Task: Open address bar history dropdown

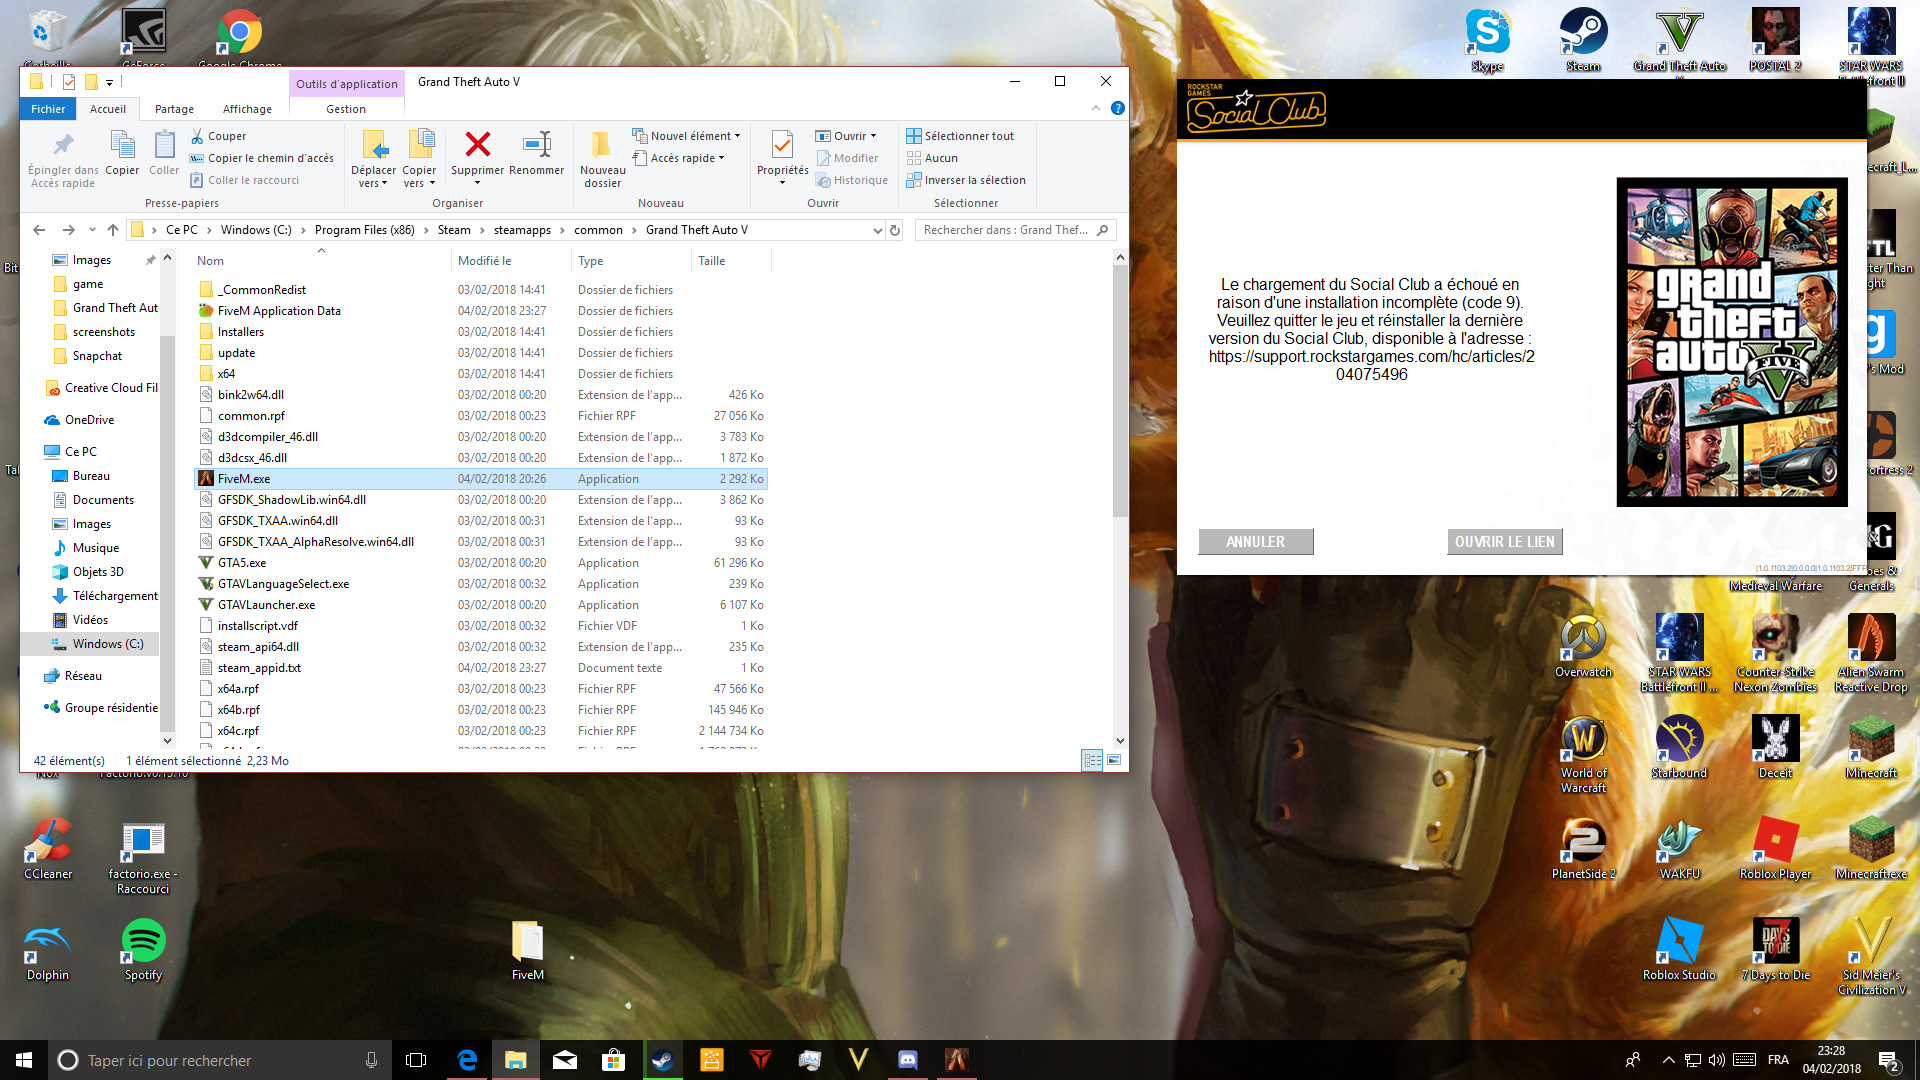Action: [877, 230]
